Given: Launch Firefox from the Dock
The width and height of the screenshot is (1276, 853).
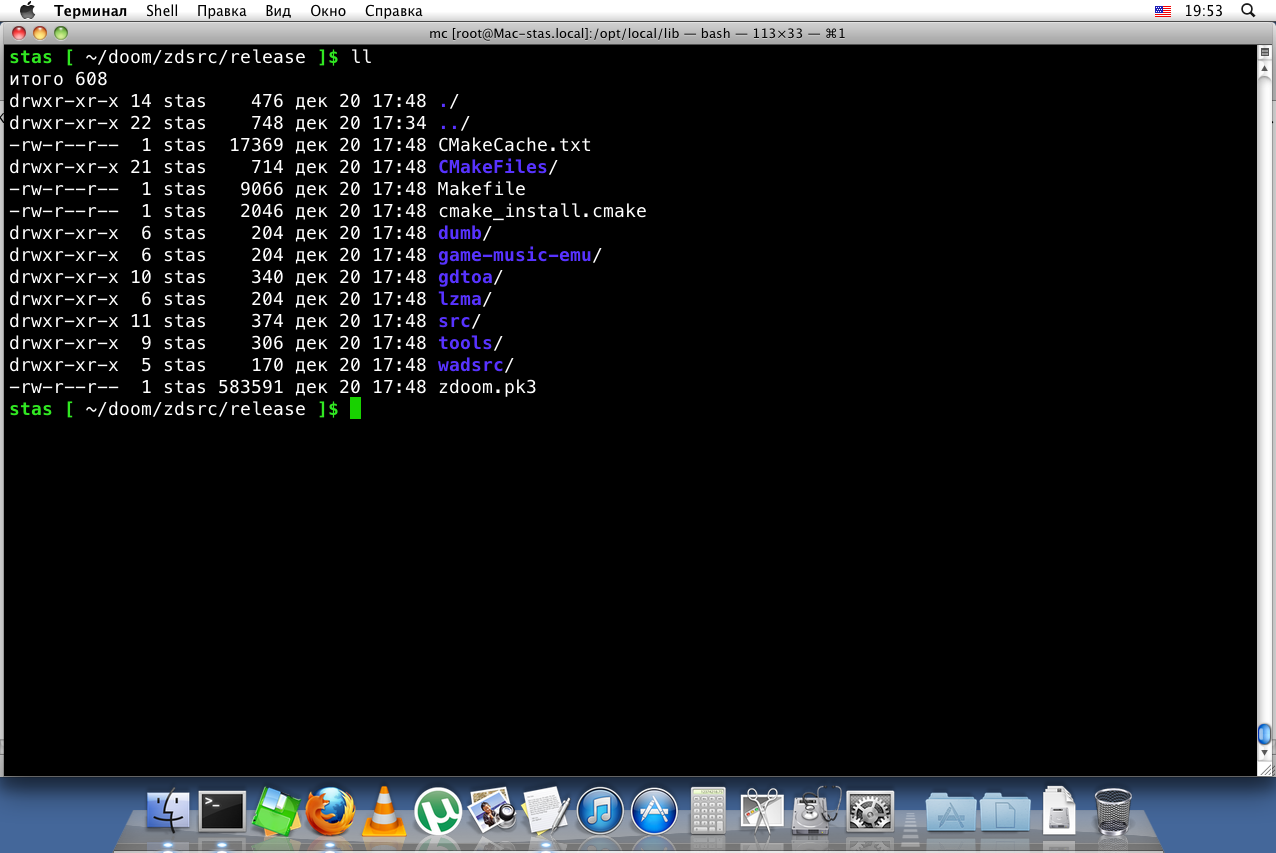Looking at the screenshot, I should (330, 809).
